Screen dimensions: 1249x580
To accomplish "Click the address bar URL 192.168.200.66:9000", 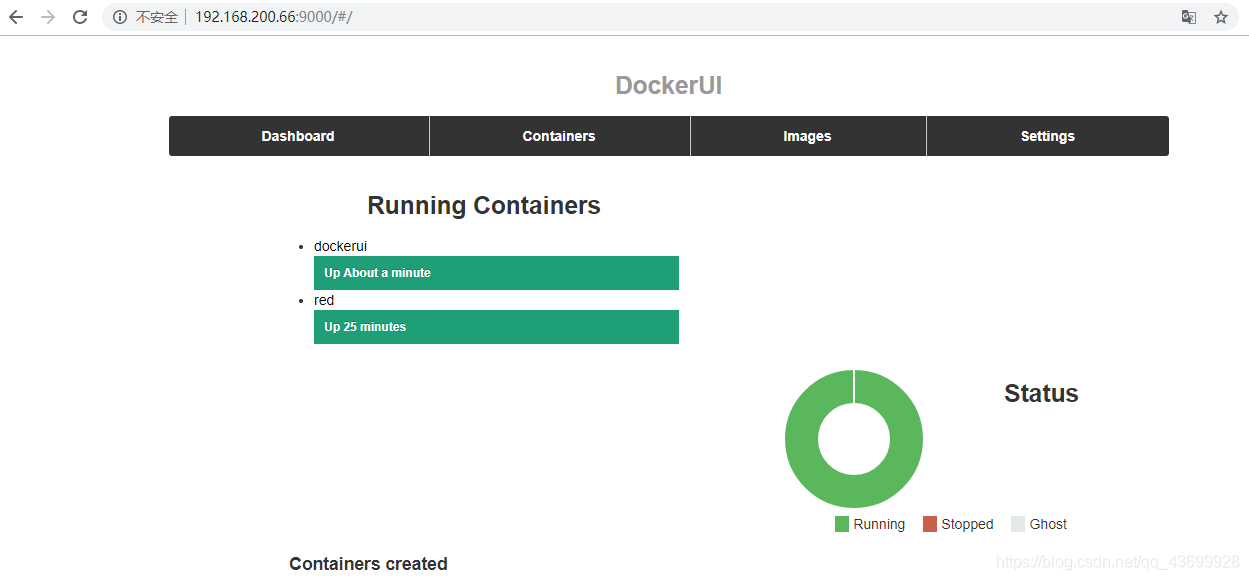I will (273, 17).
